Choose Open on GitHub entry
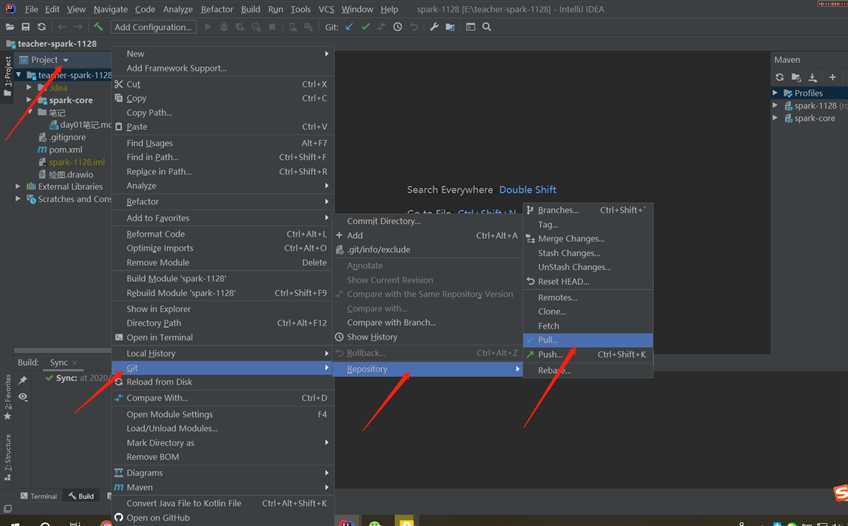This screenshot has height=526, width=848. [222, 518]
